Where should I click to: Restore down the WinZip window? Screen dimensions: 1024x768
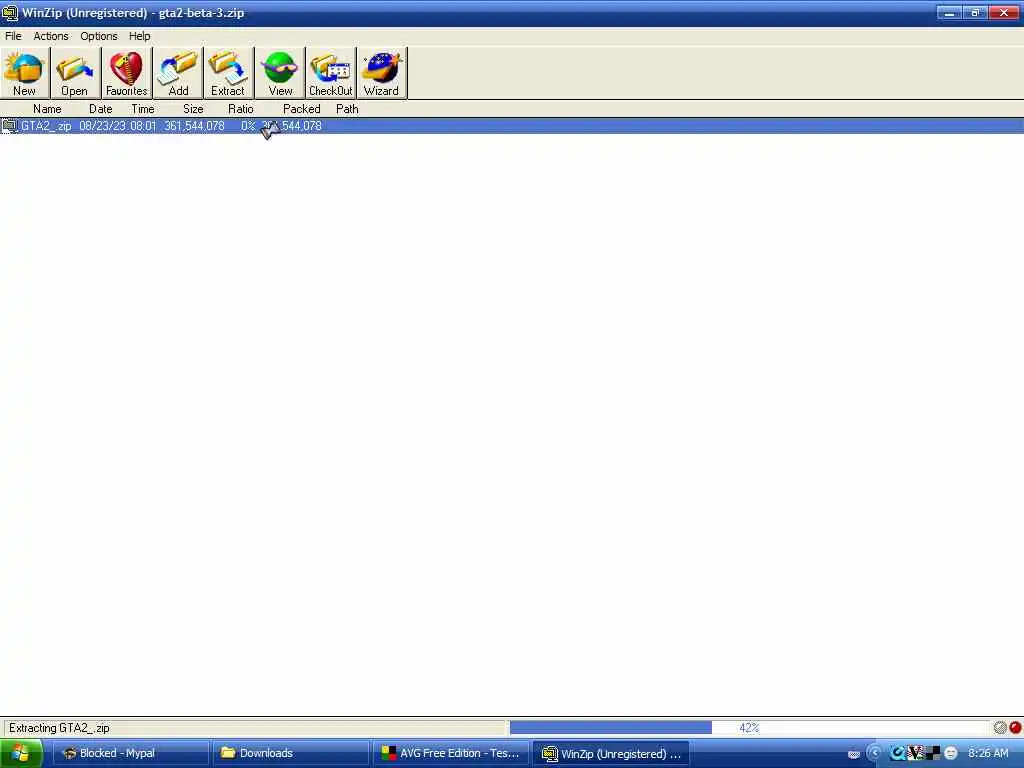pyautogui.click(x=975, y=12)
